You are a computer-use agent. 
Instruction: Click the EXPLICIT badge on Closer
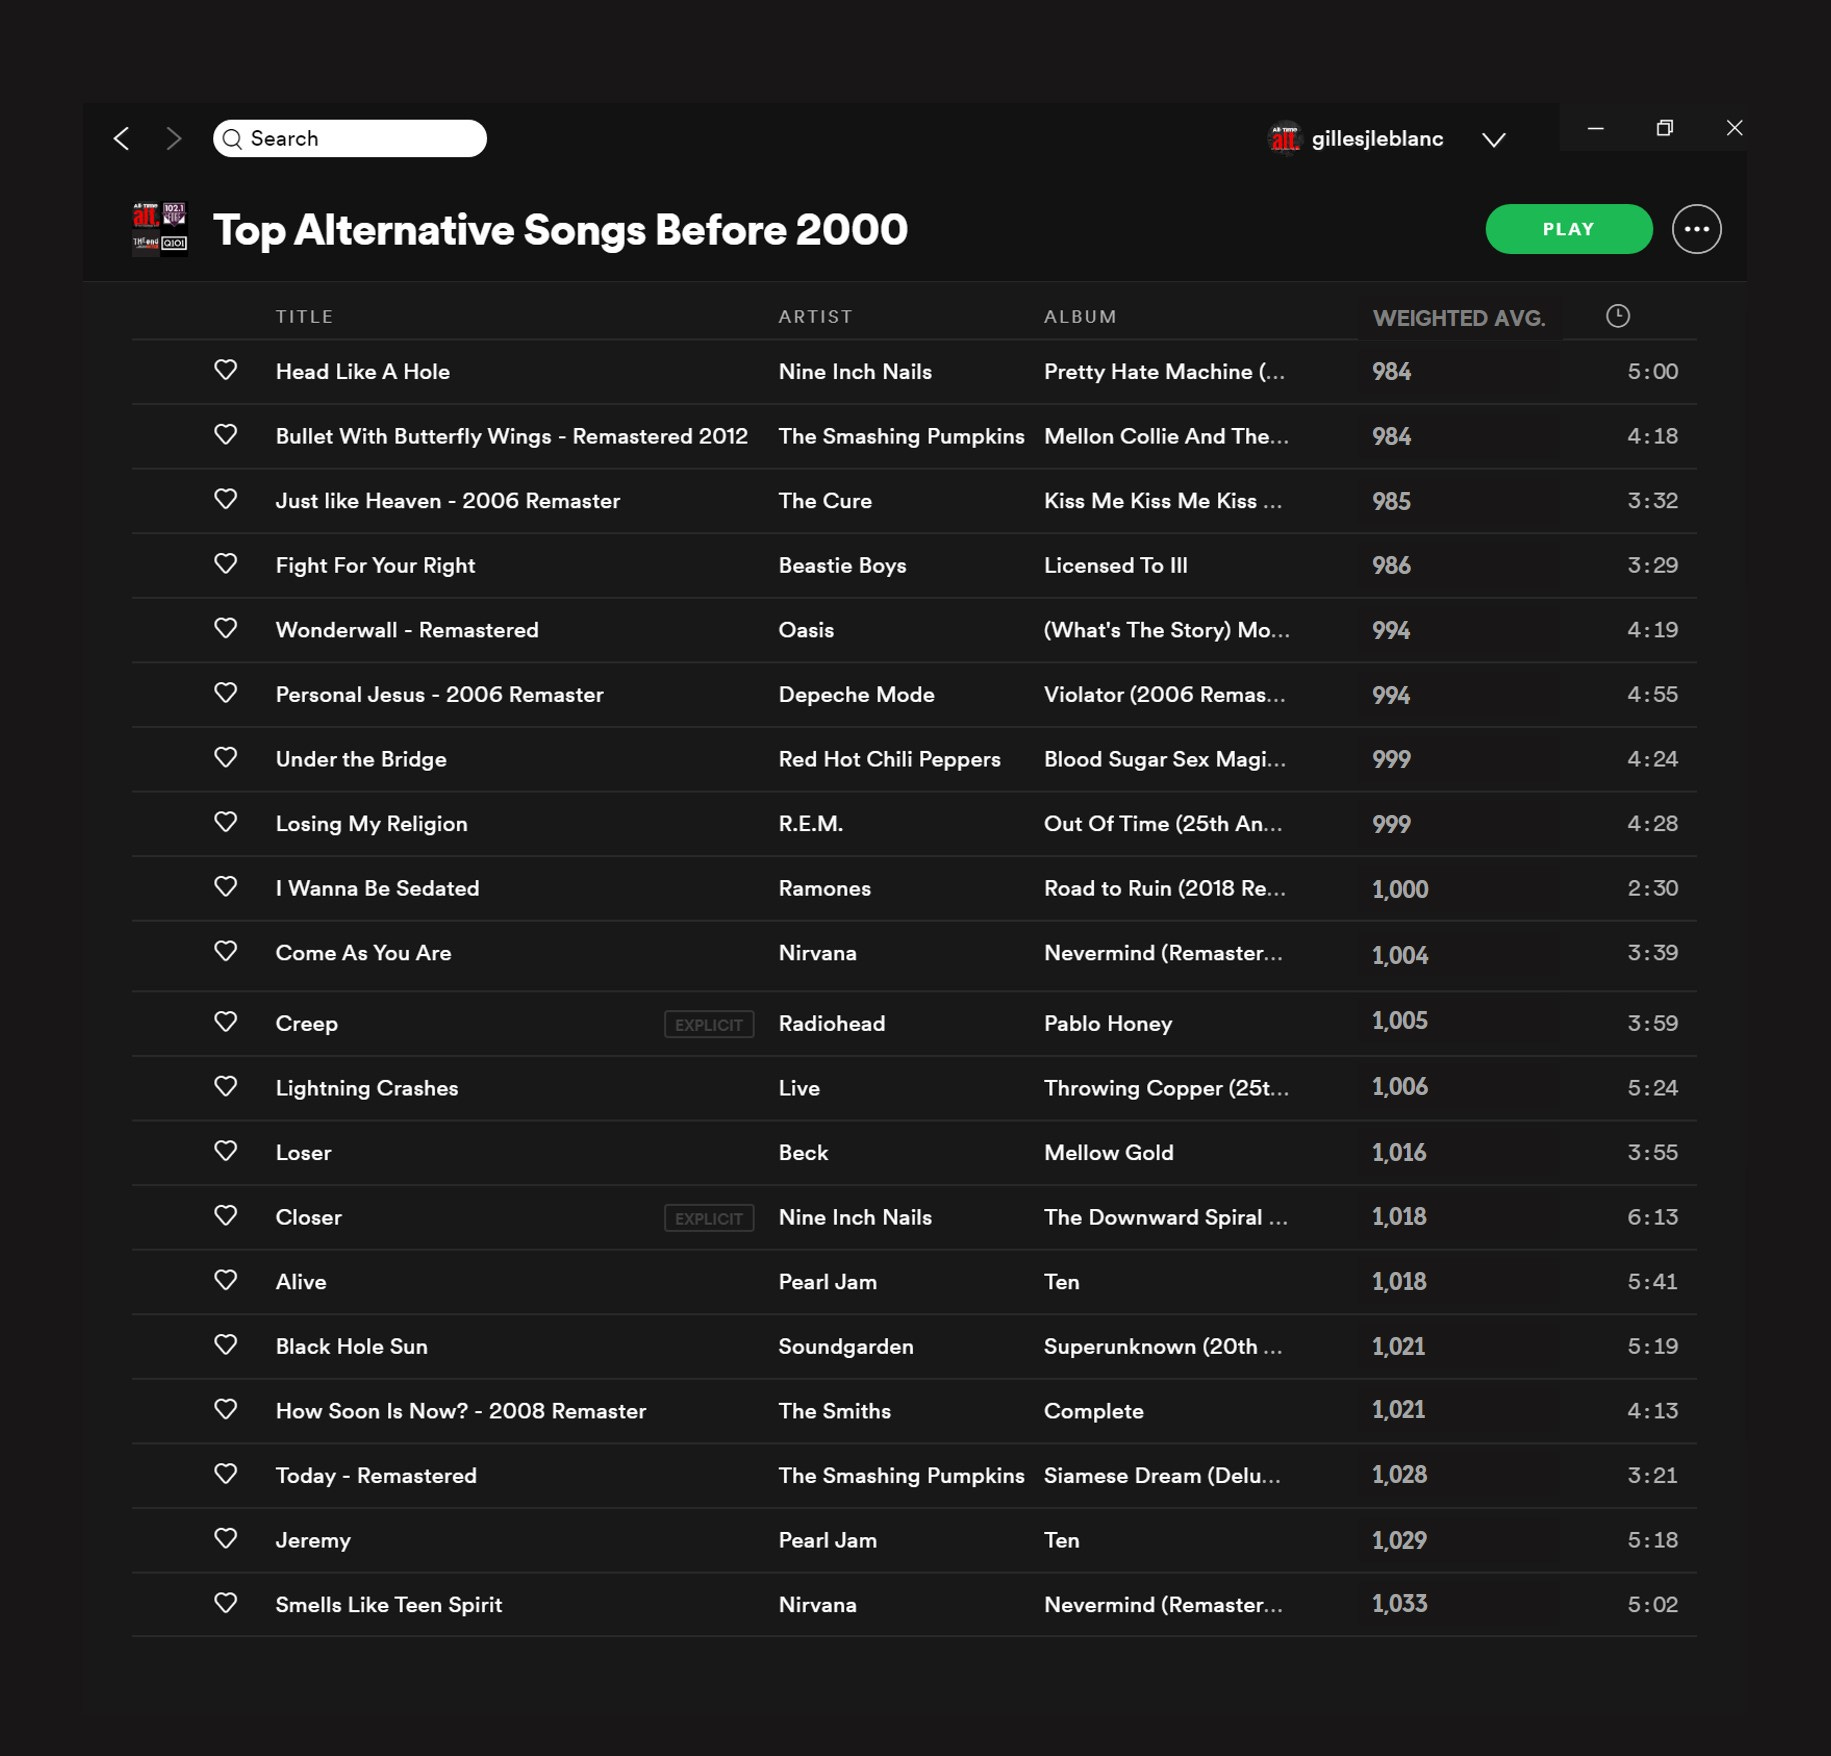point(709,1218)
